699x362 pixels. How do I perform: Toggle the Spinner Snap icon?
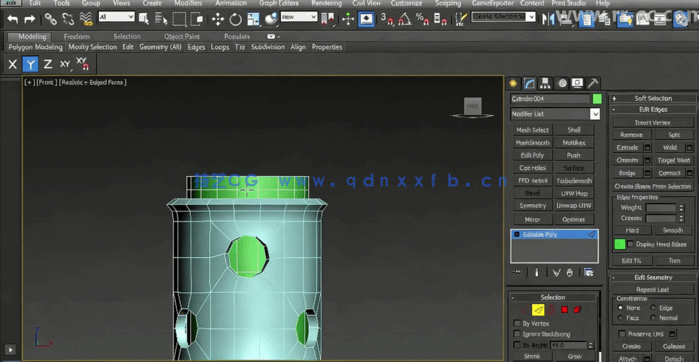pos(440,19)
